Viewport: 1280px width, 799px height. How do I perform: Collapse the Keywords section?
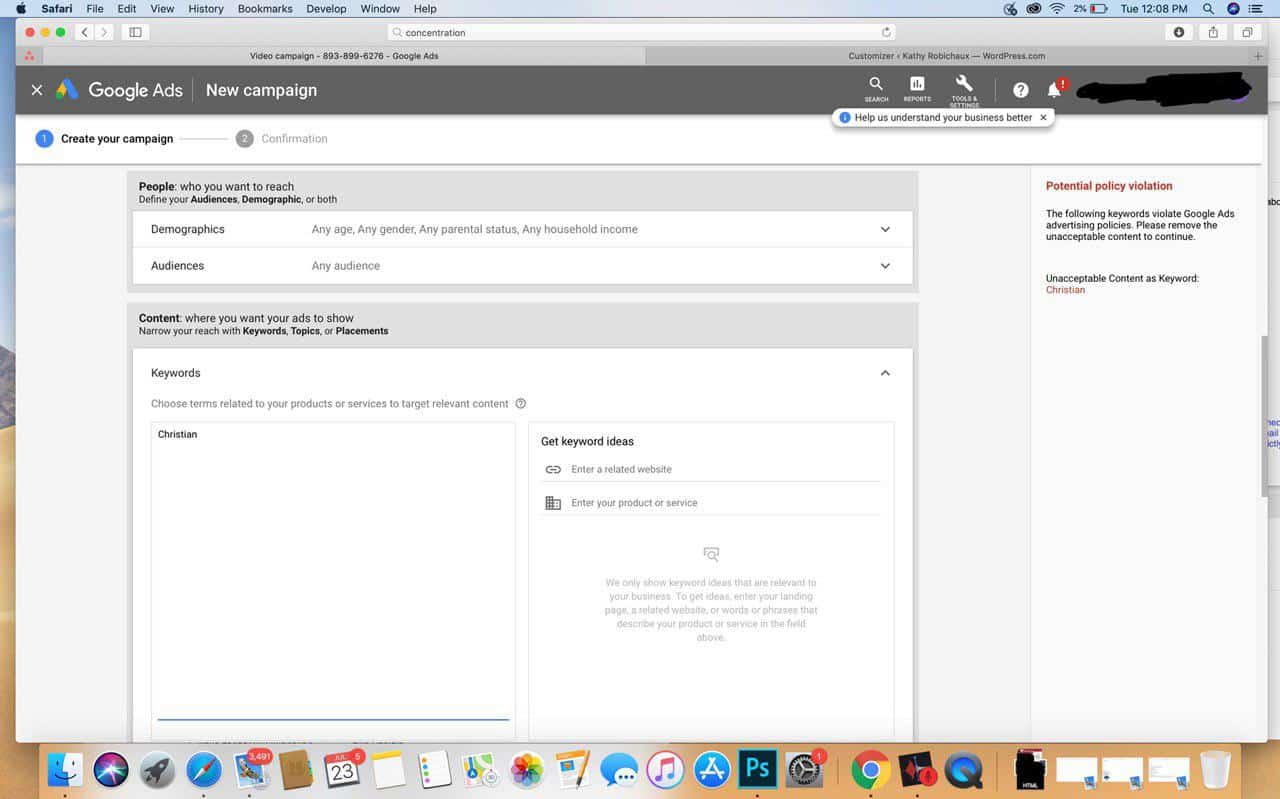click(x=885, y=373)
